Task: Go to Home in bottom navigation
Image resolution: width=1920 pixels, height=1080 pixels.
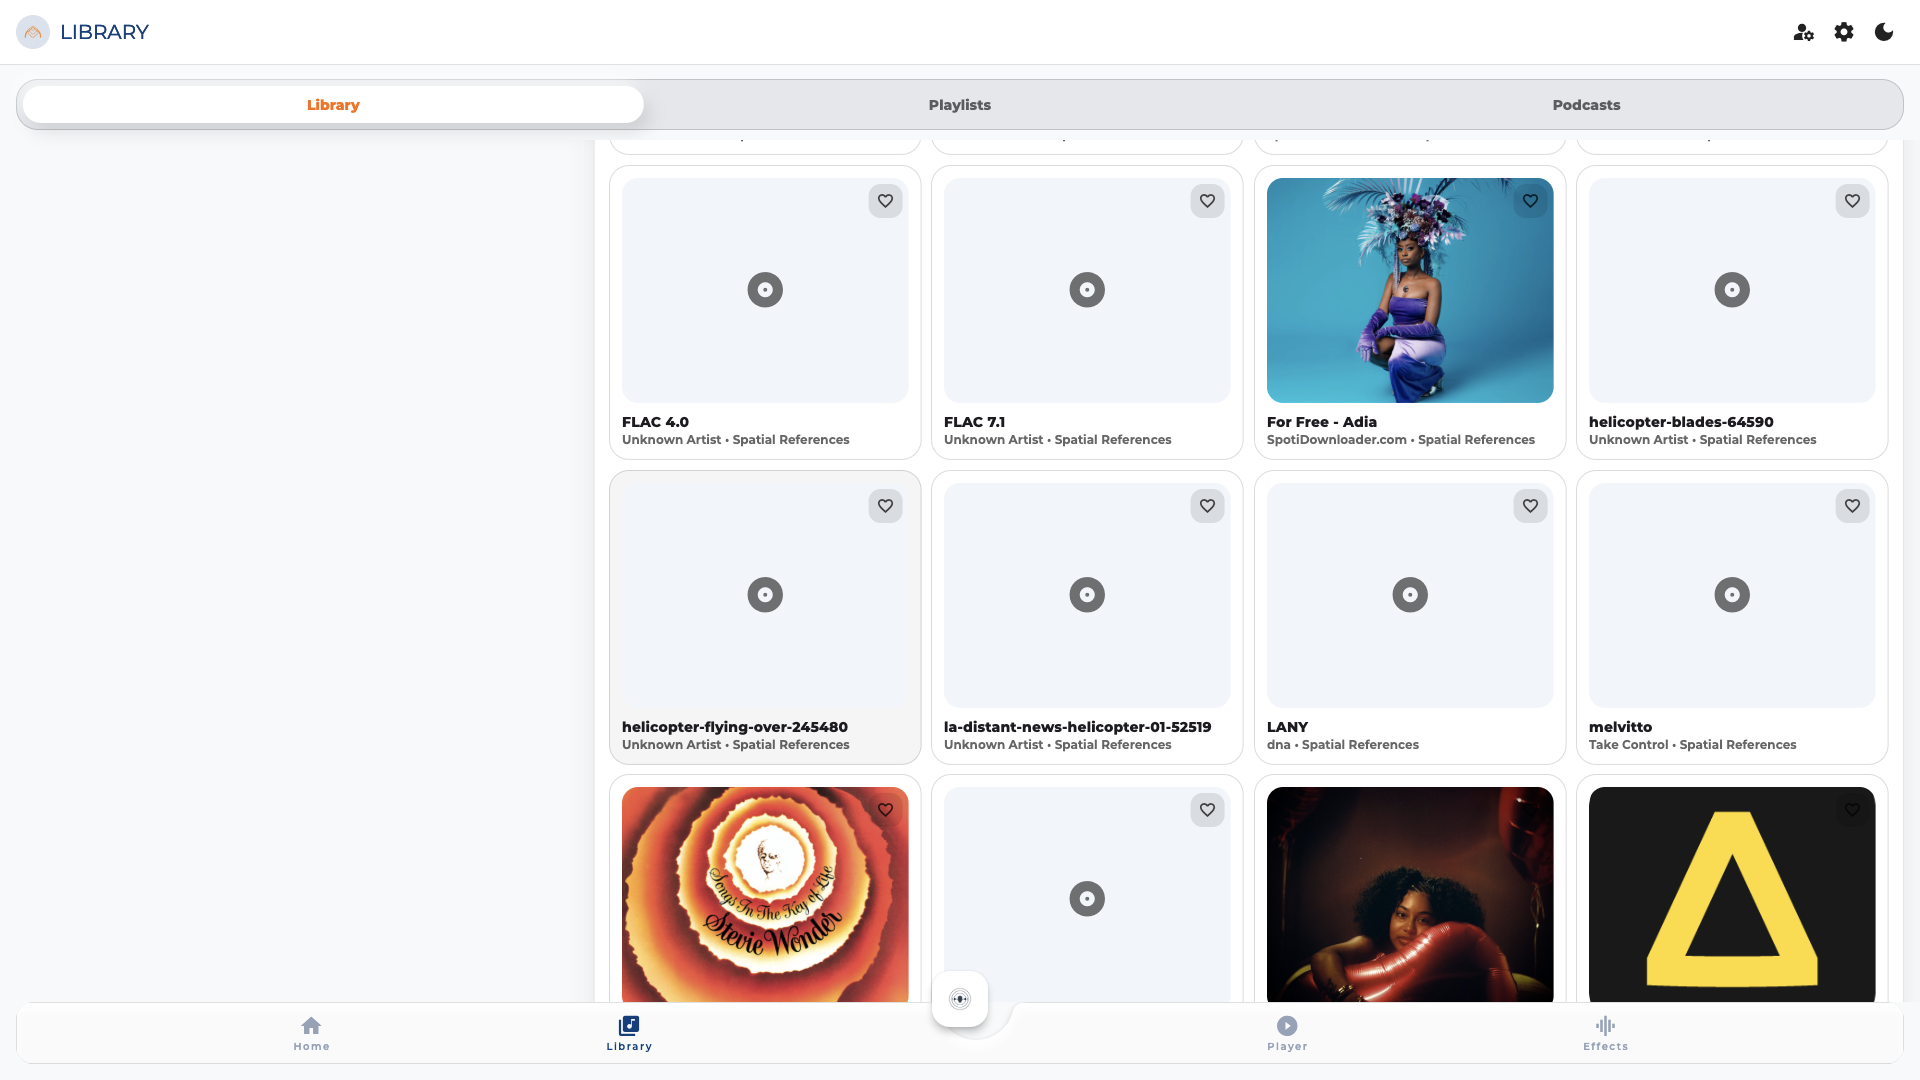Action: pos(311,1033)
